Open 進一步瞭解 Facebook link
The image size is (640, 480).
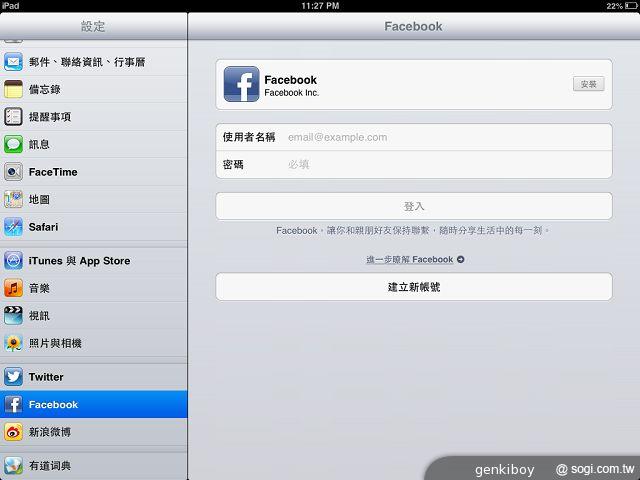[x=410, y=259]
